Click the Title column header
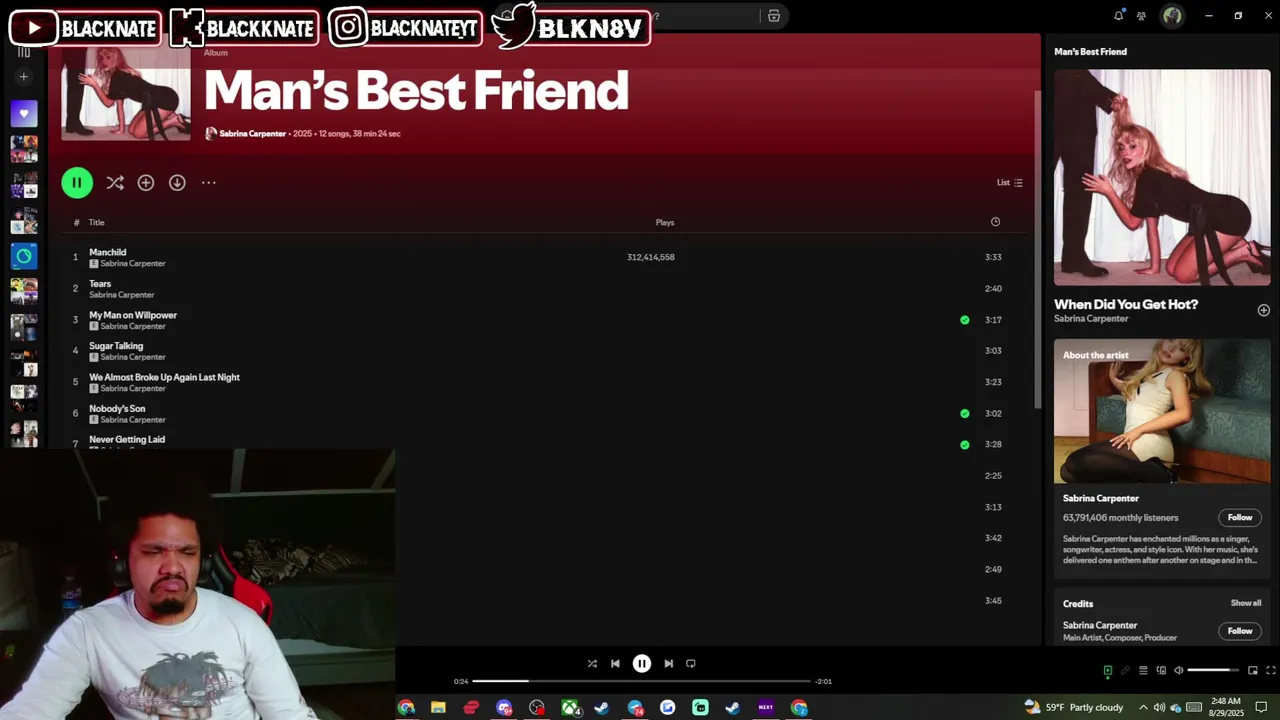Screen dimensions: 1280x720 (96, 222)
